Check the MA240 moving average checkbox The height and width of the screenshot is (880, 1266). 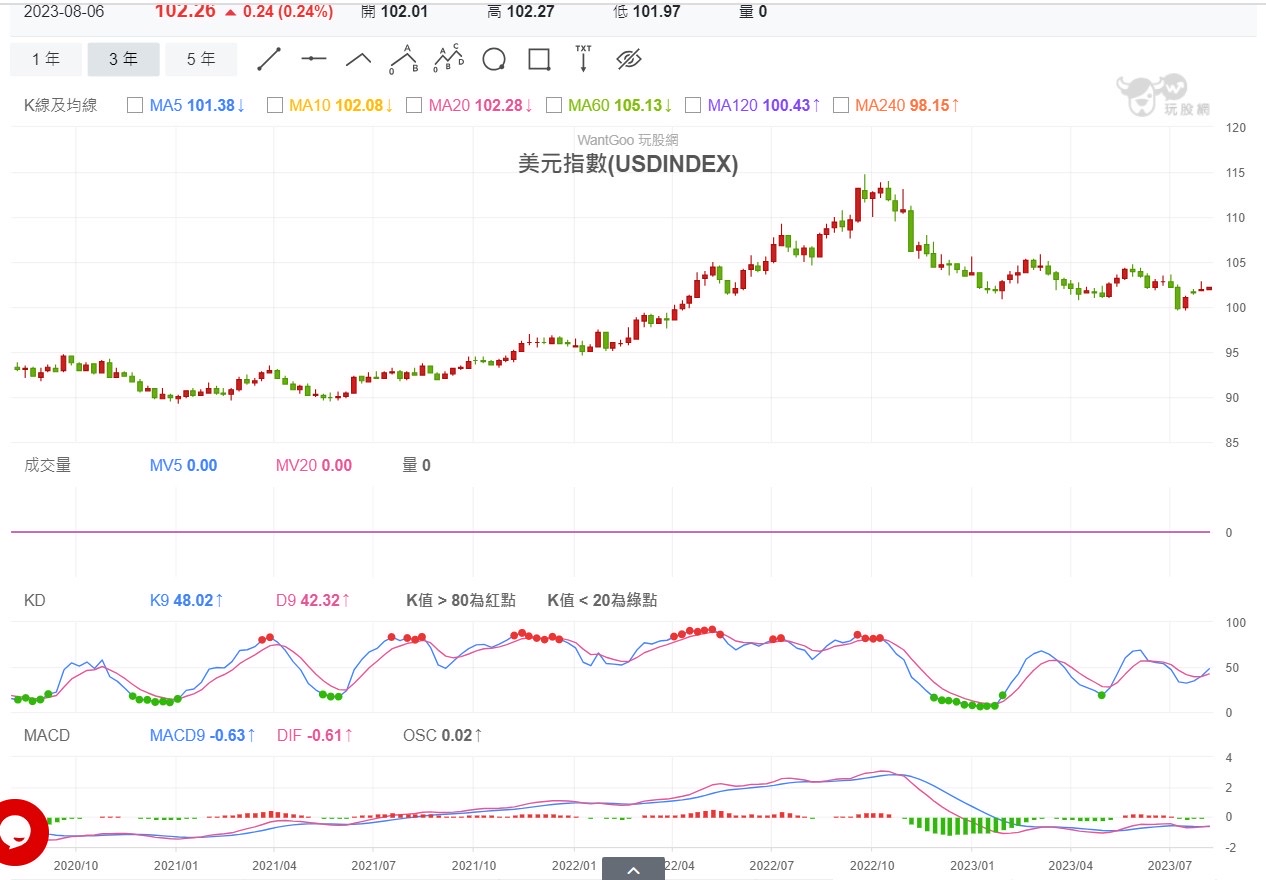(x=841, y=105)
